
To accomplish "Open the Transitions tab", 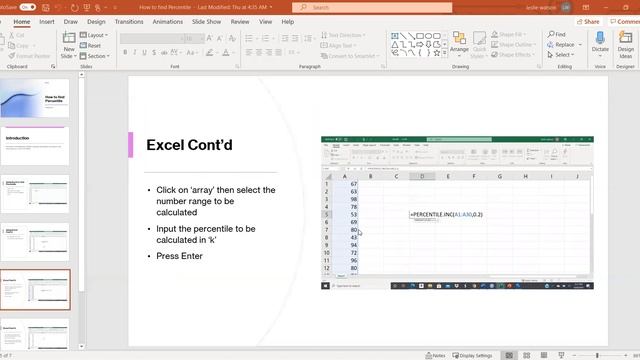I will [x=129, y=22].
